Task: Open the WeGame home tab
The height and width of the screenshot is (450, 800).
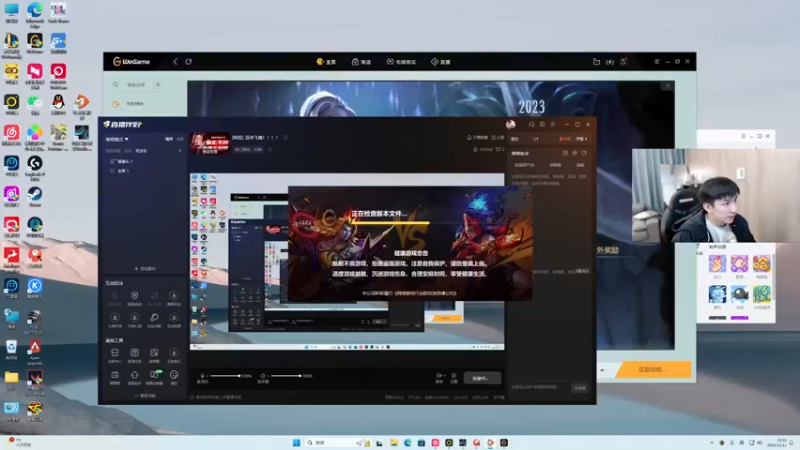Action: click(x=326, y=62)
